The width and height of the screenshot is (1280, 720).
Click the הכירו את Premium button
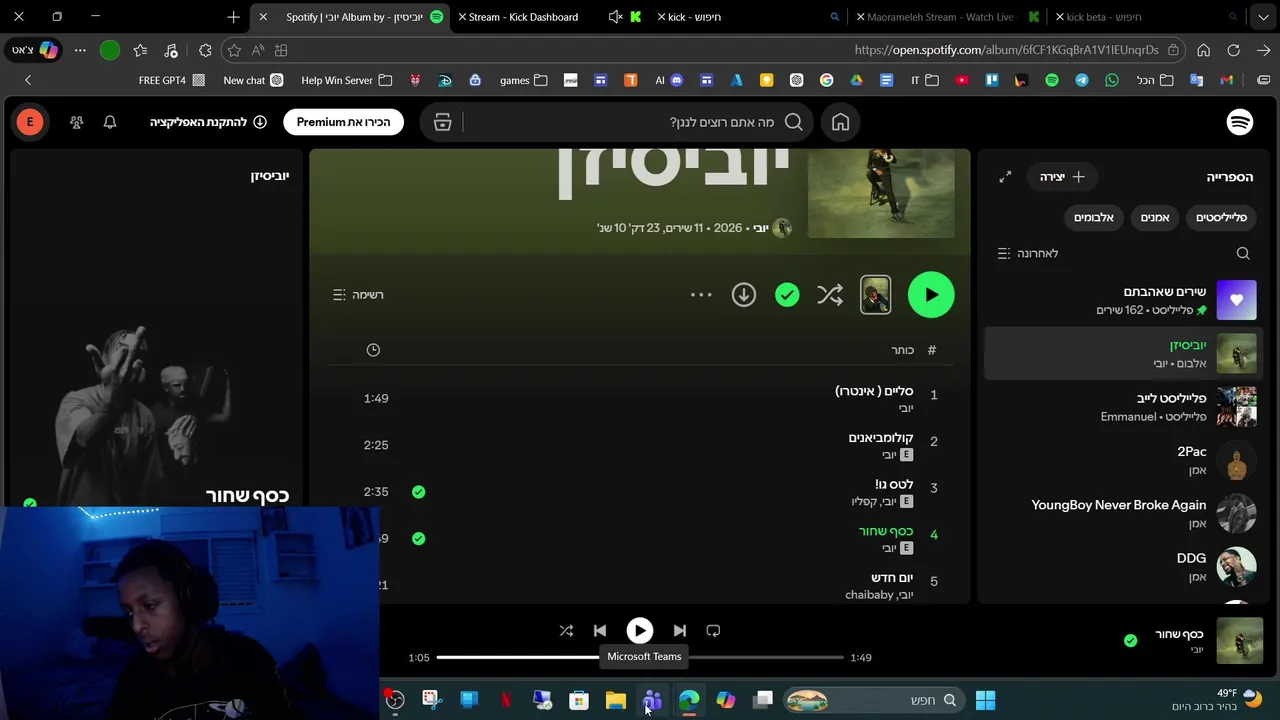point(343,122)
